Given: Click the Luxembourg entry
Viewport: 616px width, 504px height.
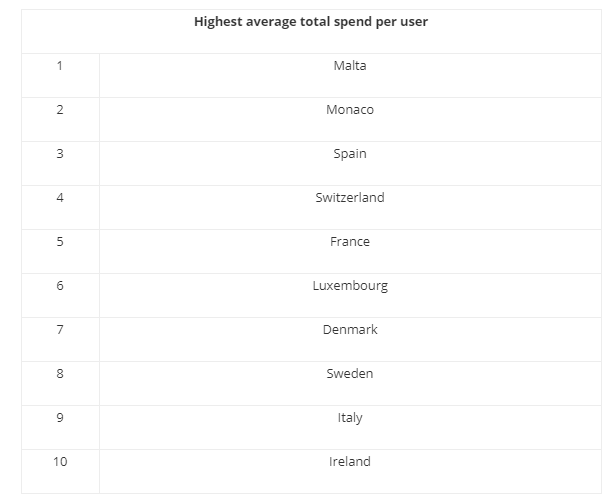Looking at the screenshot, I should (350, 286).
